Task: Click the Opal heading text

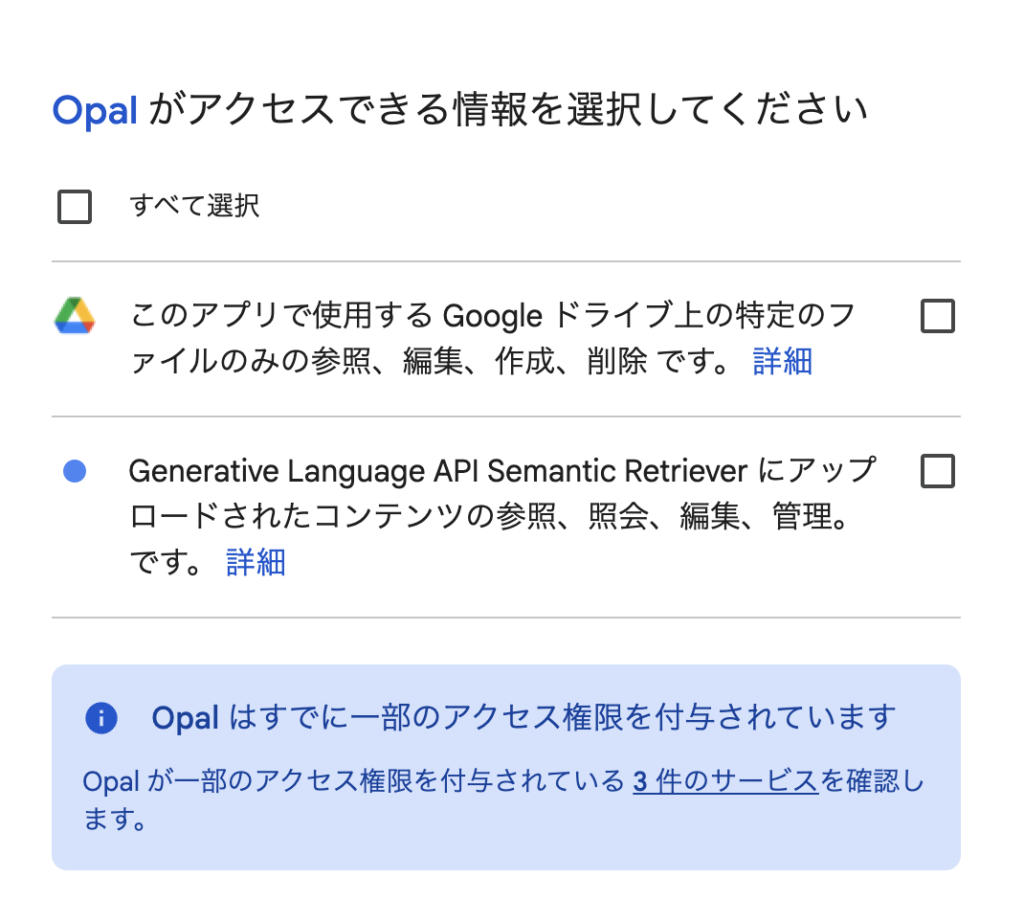Action: (x=95, y=110)
